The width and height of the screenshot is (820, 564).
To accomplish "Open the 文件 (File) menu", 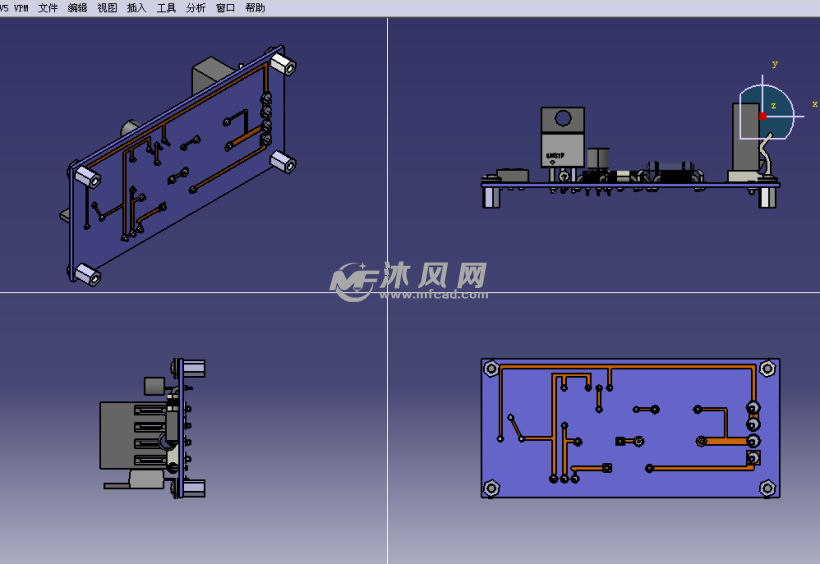I will [x=48, y=8].
